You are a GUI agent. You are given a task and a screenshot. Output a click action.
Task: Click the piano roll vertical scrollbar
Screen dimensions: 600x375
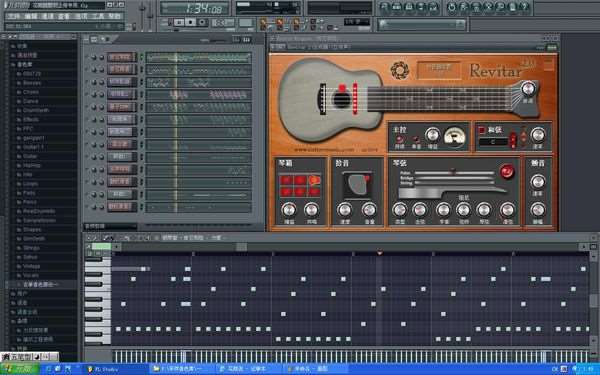593,300
